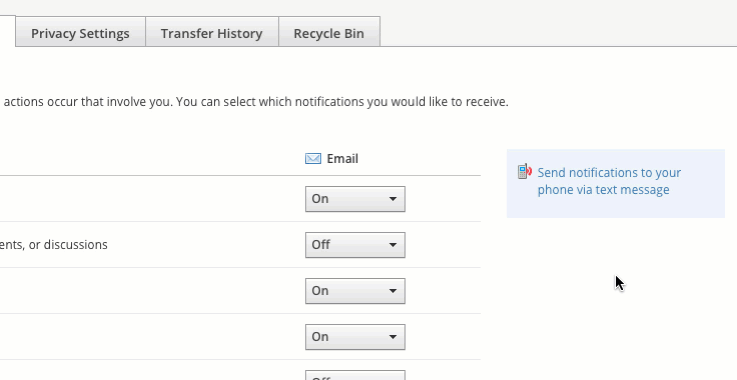Open the Off dropdown in the discussions row
The height and width of the screenshot is (380, 737).
coord(355,245)
